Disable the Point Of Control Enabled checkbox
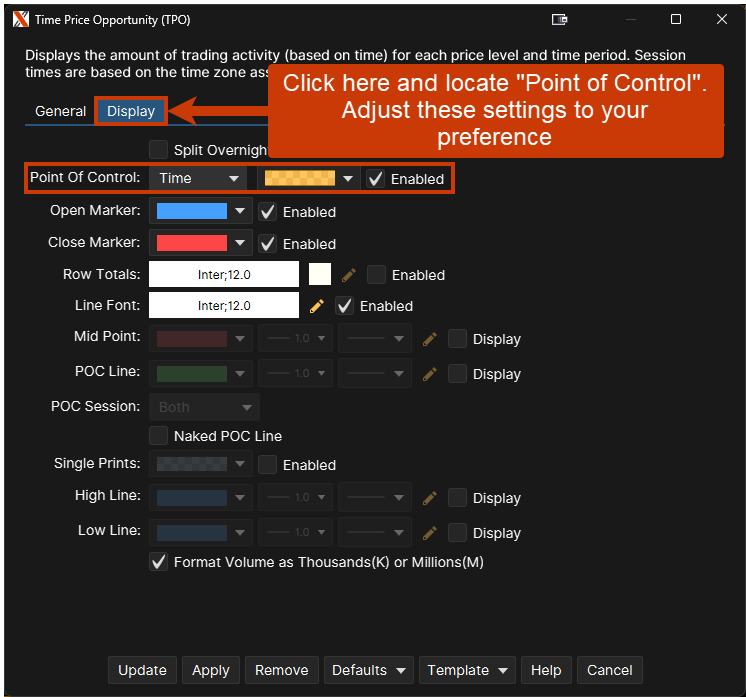746x697 pixels. pos(376,179)
